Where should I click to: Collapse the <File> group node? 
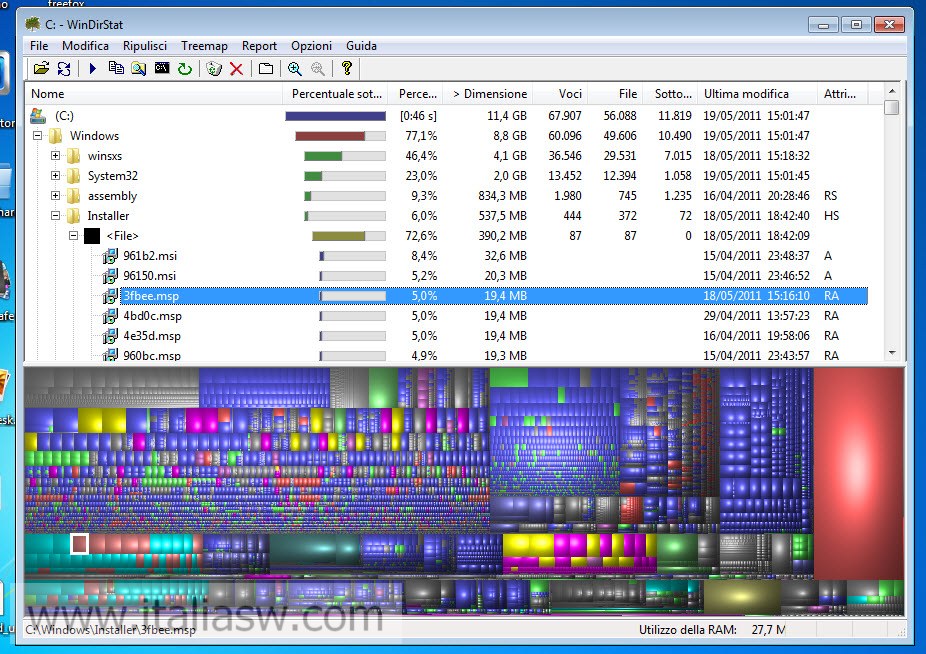pyautogui.click(x=73, y=236)
